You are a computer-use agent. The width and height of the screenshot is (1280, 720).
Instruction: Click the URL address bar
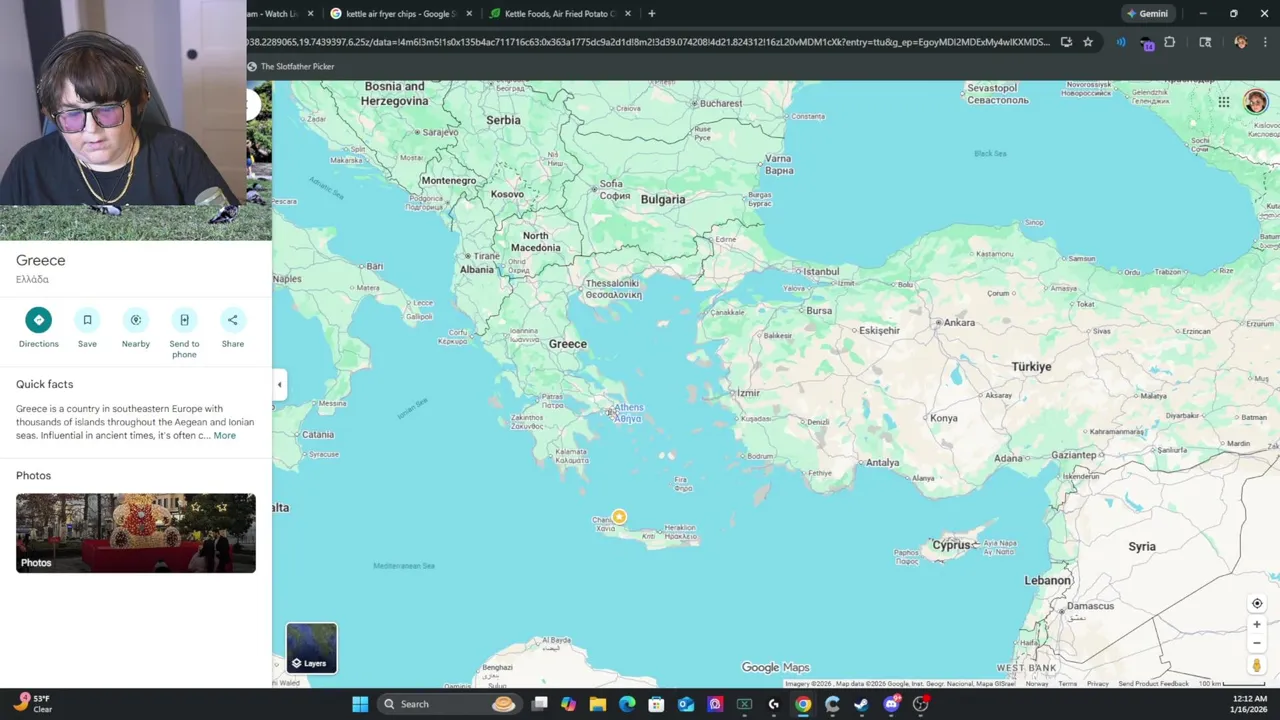(648, 42)
